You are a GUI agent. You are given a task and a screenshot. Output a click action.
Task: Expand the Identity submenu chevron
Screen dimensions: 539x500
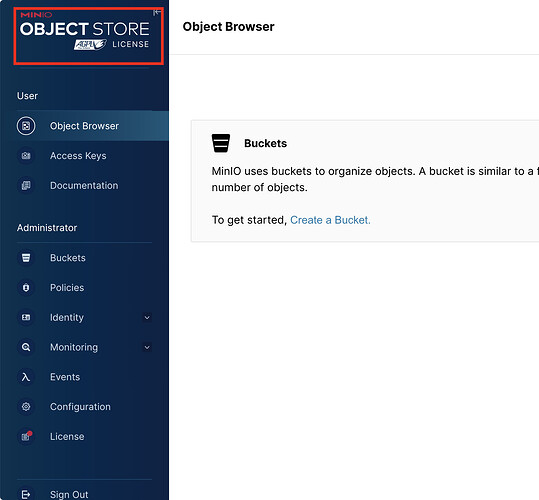click(147, 318)
